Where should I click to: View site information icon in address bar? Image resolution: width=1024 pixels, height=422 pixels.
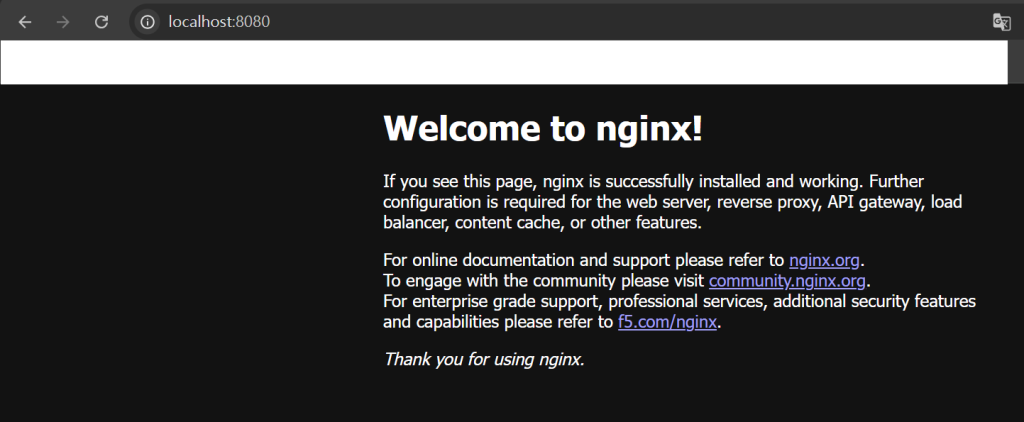[148, 22]
